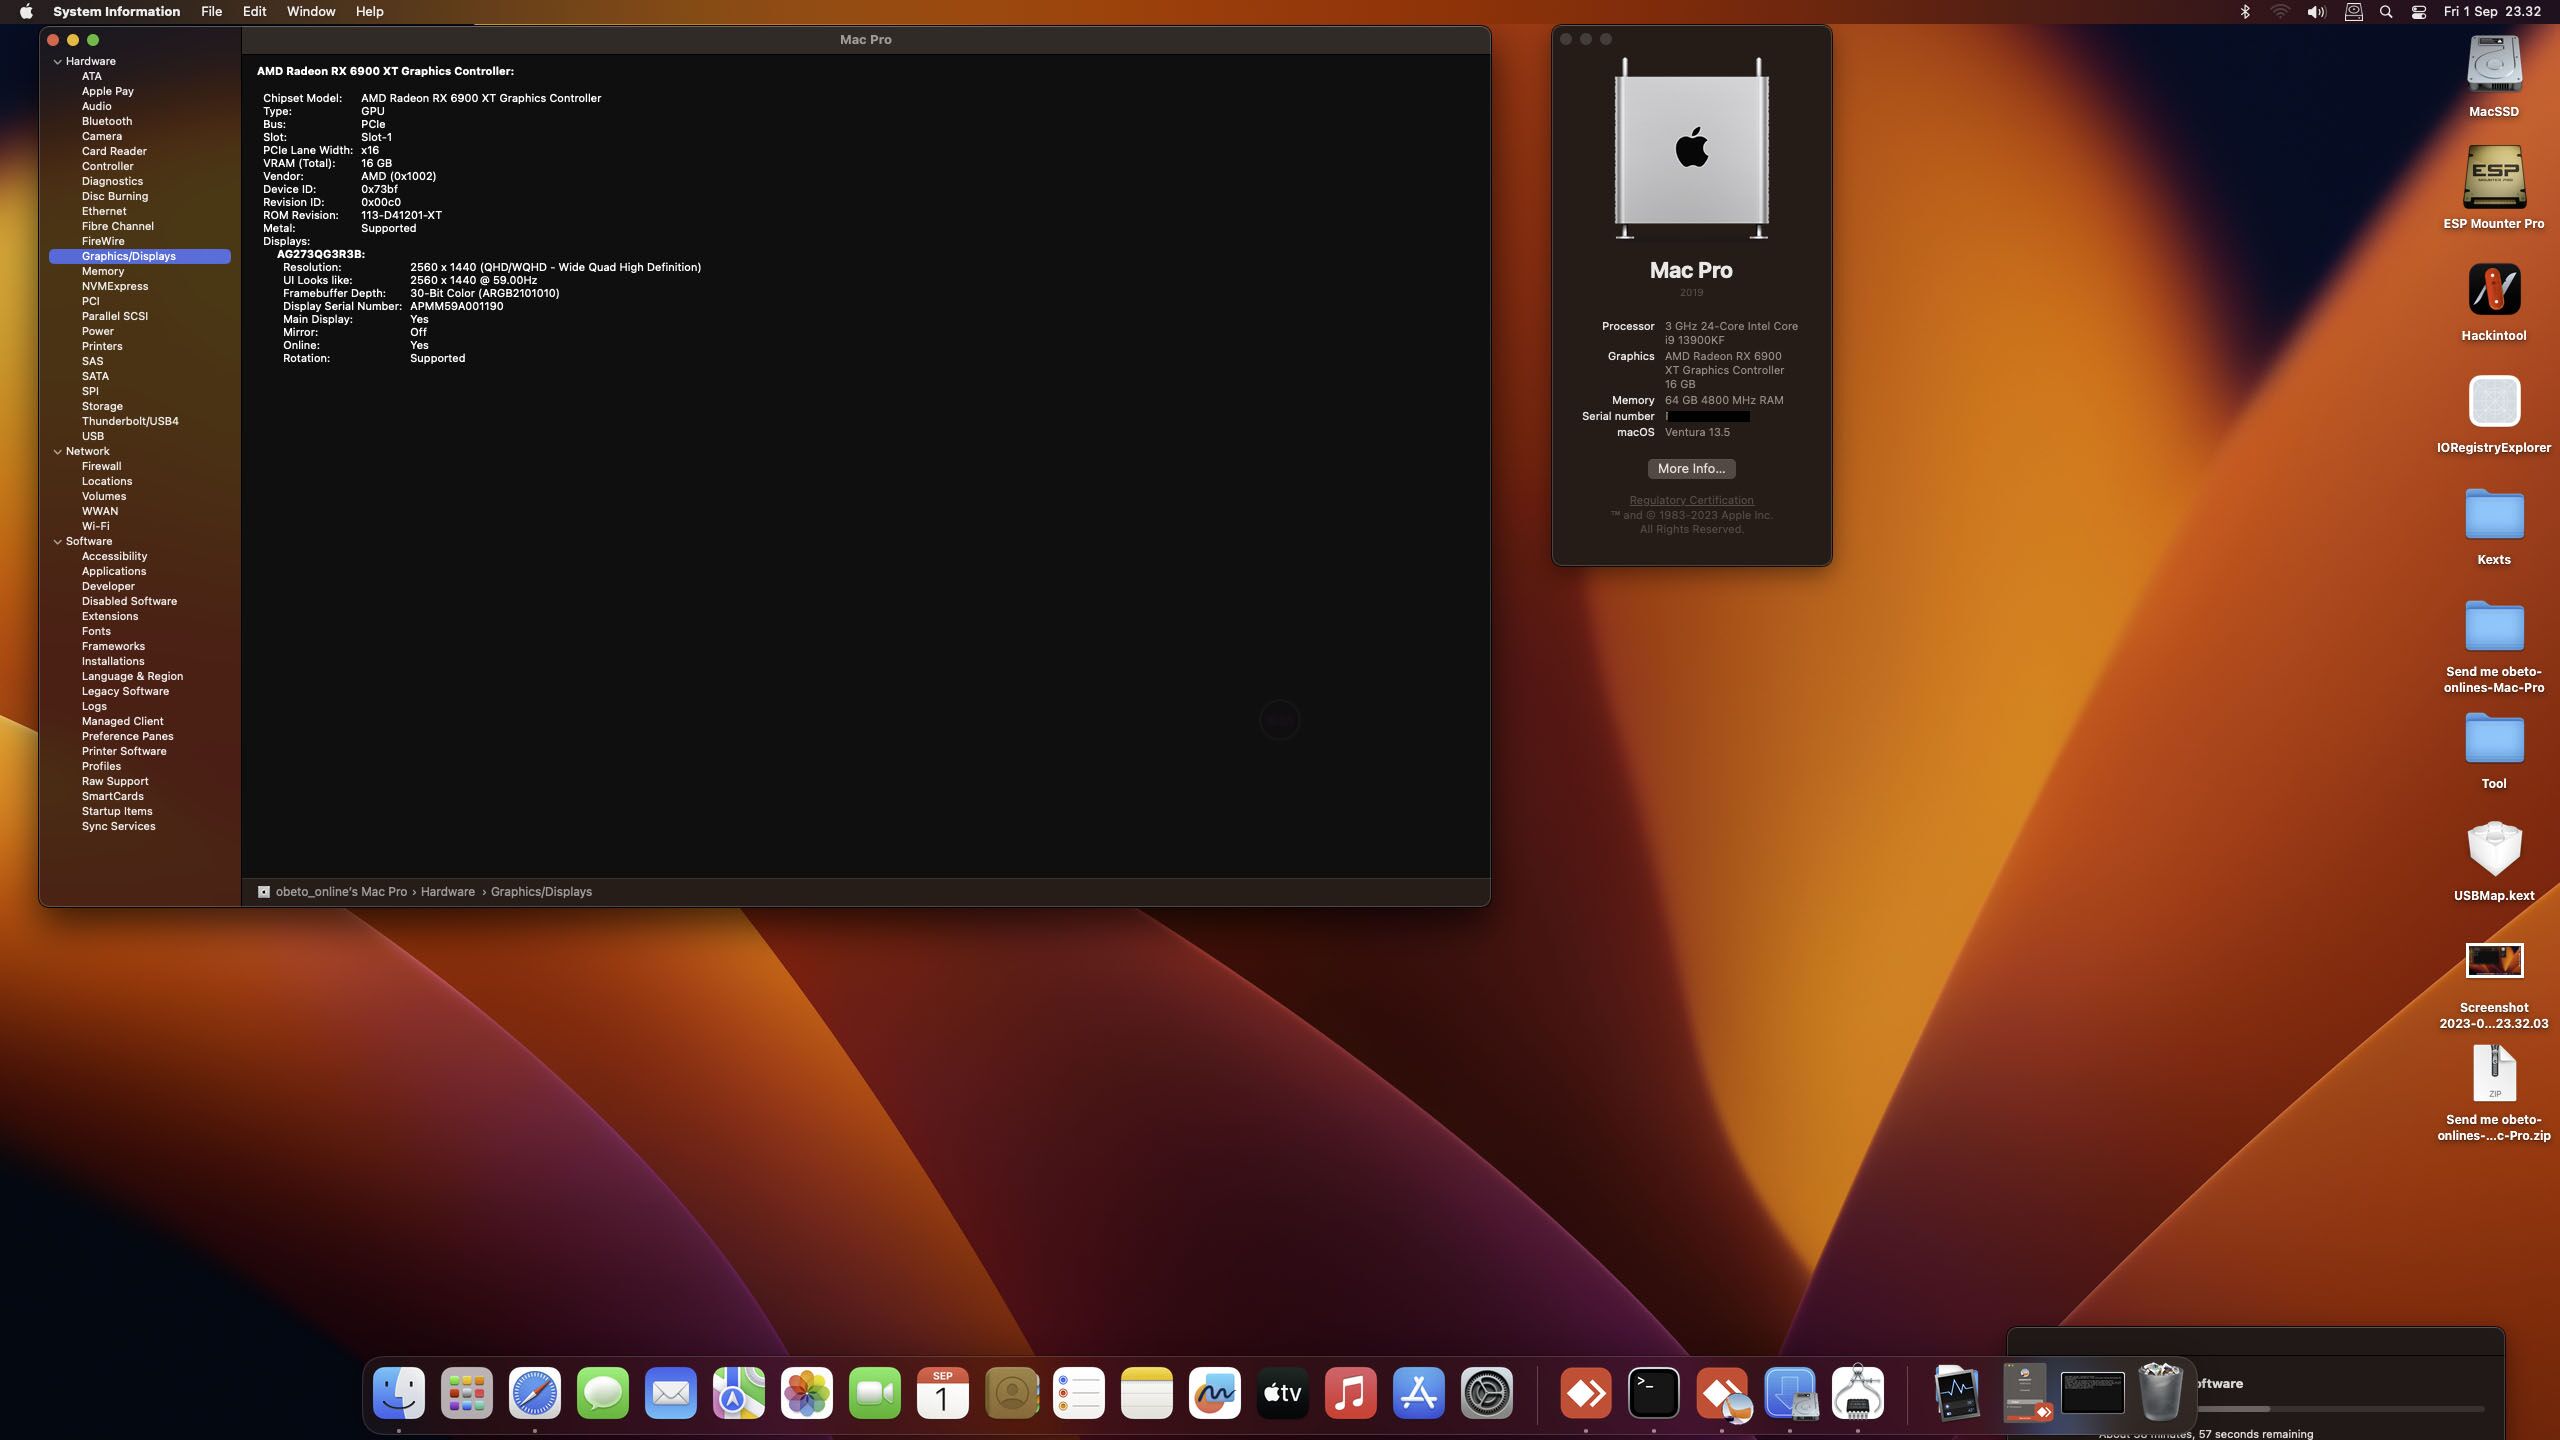Open Hackintool desktop icon
Screen dimensions: 2560x1440
point(2493,291)
